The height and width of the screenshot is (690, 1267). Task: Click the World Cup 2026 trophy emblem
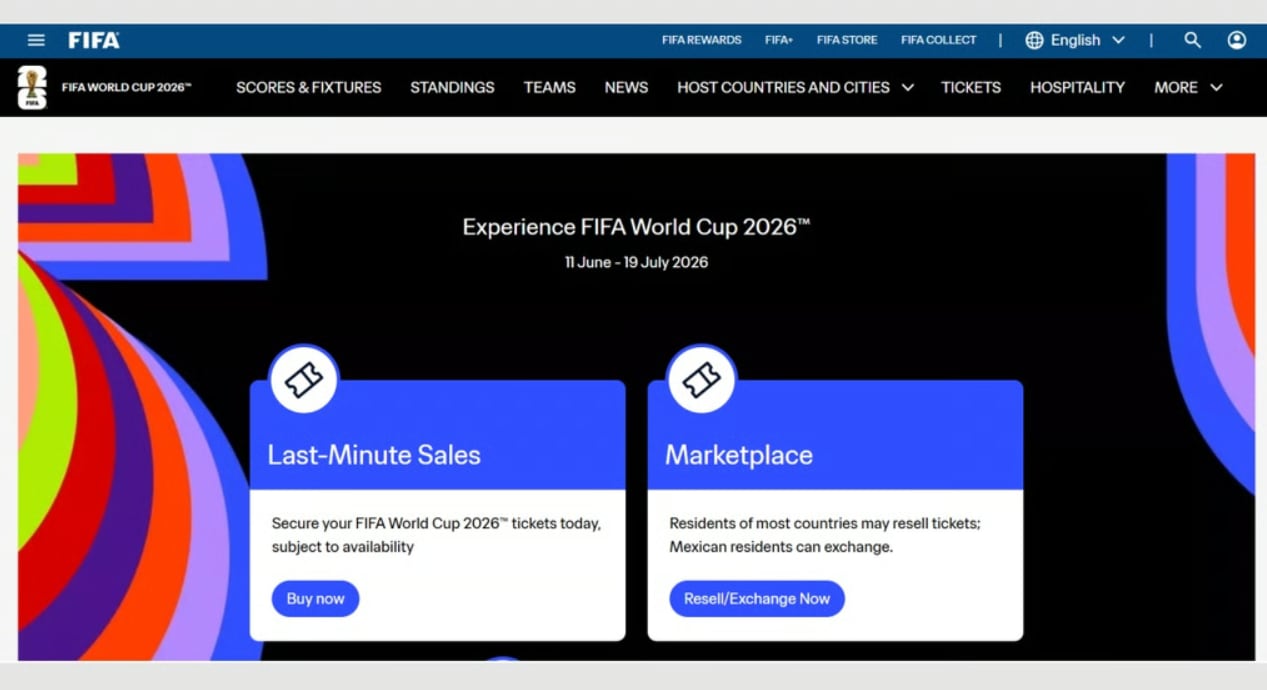click(32, 87)
